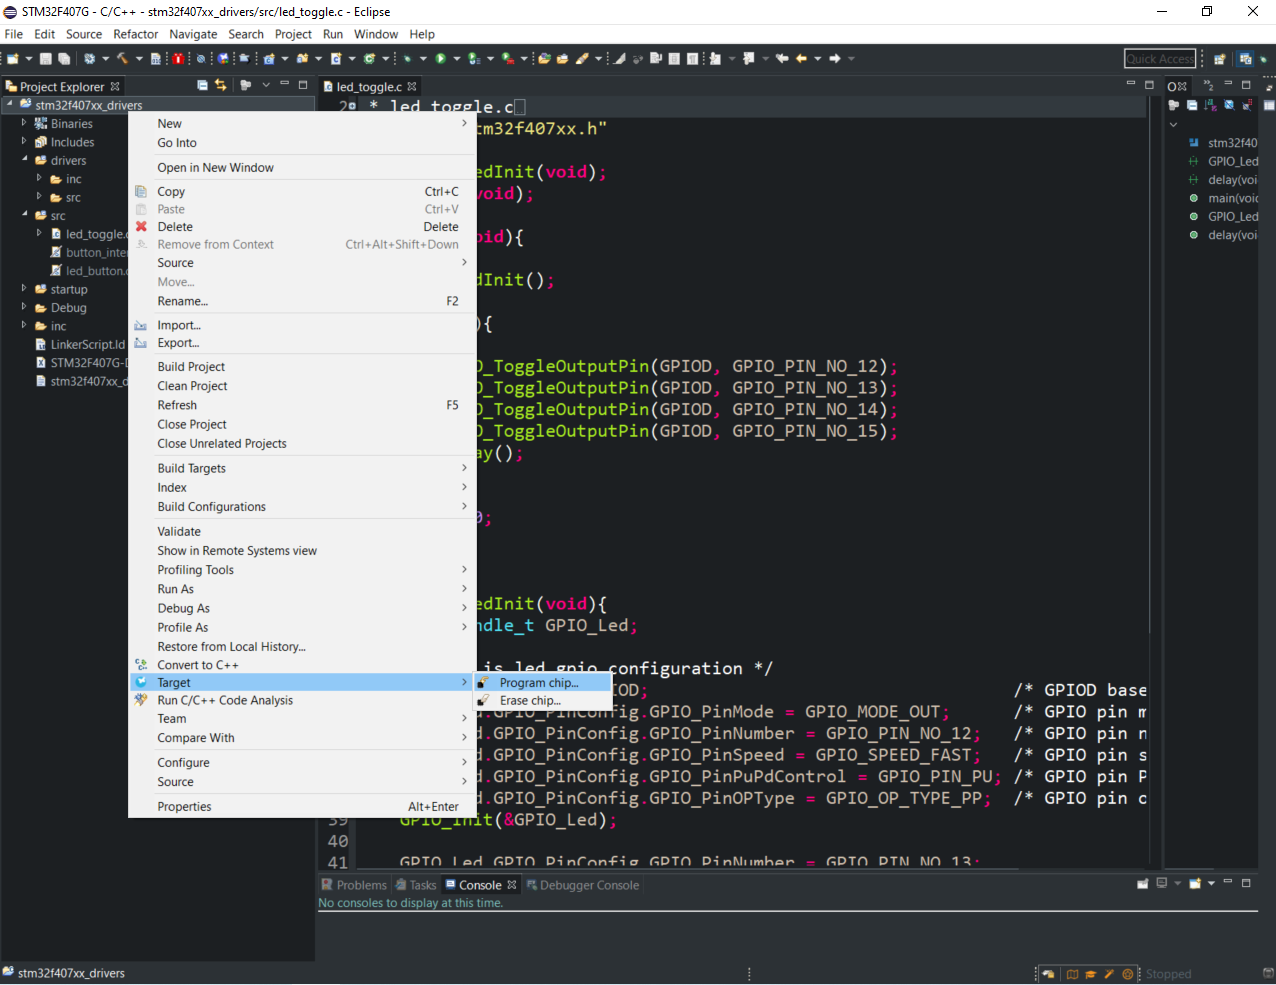Image resolution: width=1276 pixels, height=985 pixels.
Task: Choose Export... from the context menu
Action: tap(303, 343)
